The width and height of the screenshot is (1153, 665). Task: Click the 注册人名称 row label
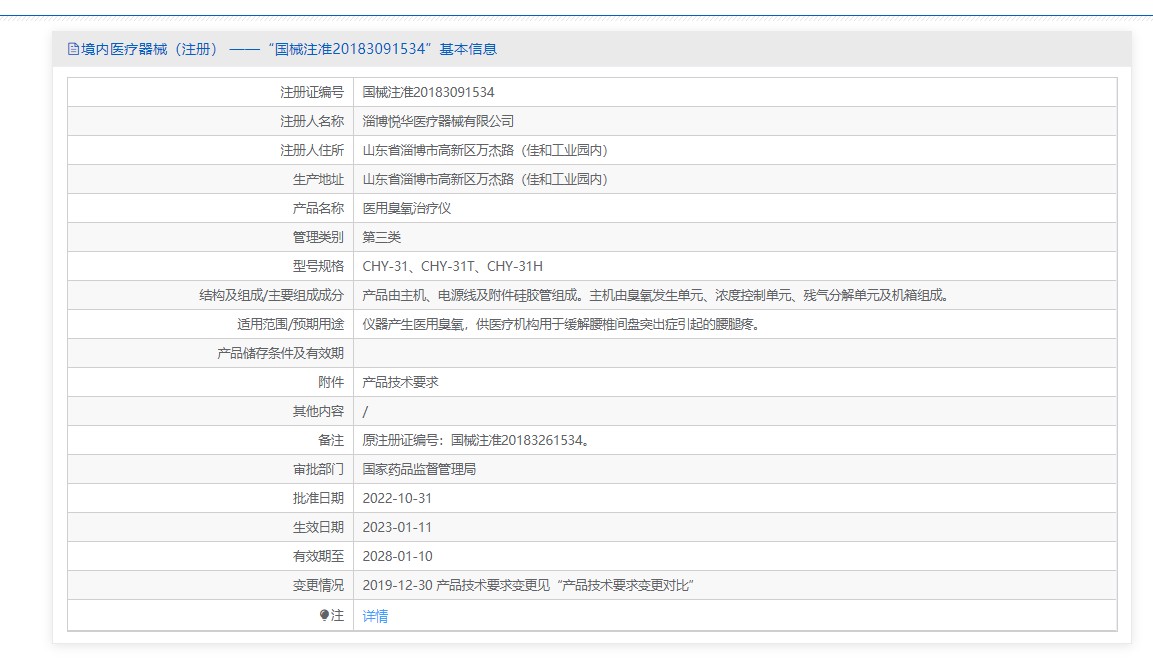coord(312,121)
